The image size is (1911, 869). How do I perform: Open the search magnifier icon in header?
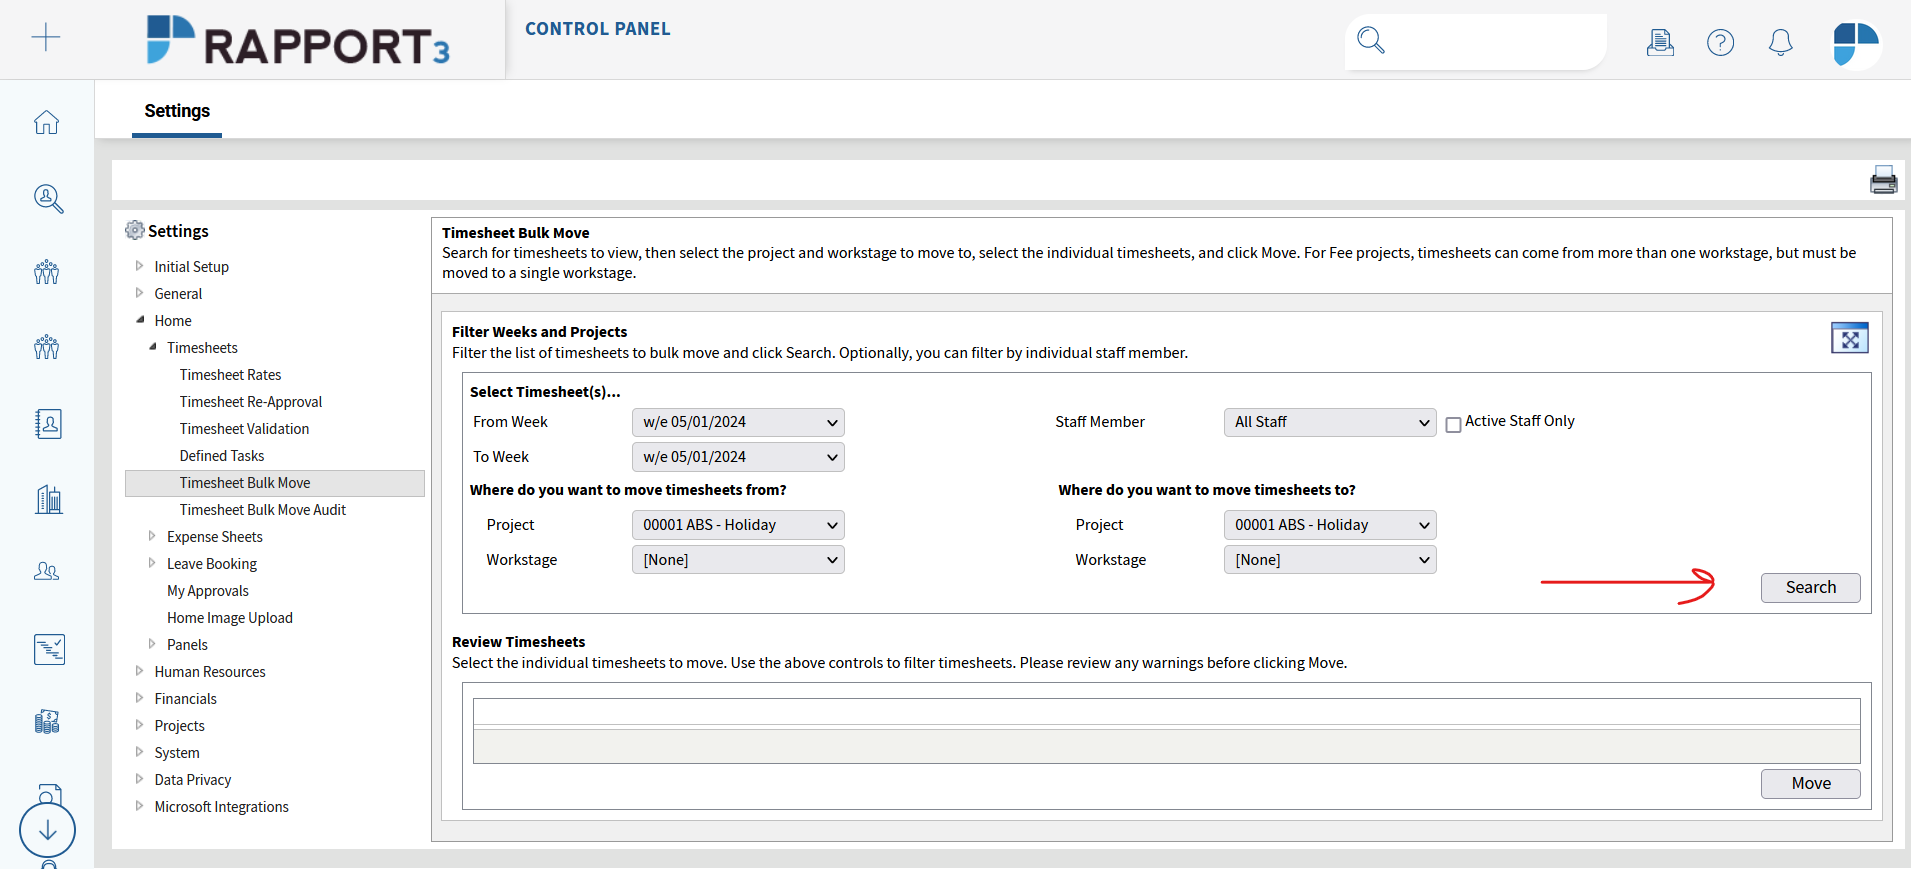point(1371,41)
